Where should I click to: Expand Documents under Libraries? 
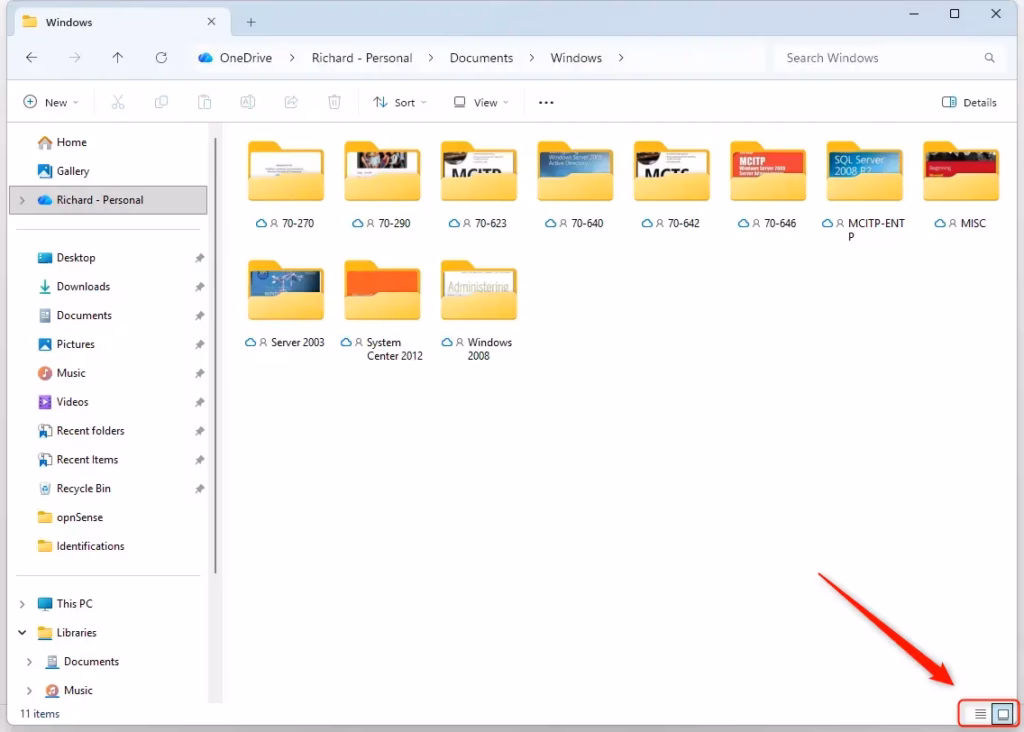pyautogui.click(x=29, y=661)
